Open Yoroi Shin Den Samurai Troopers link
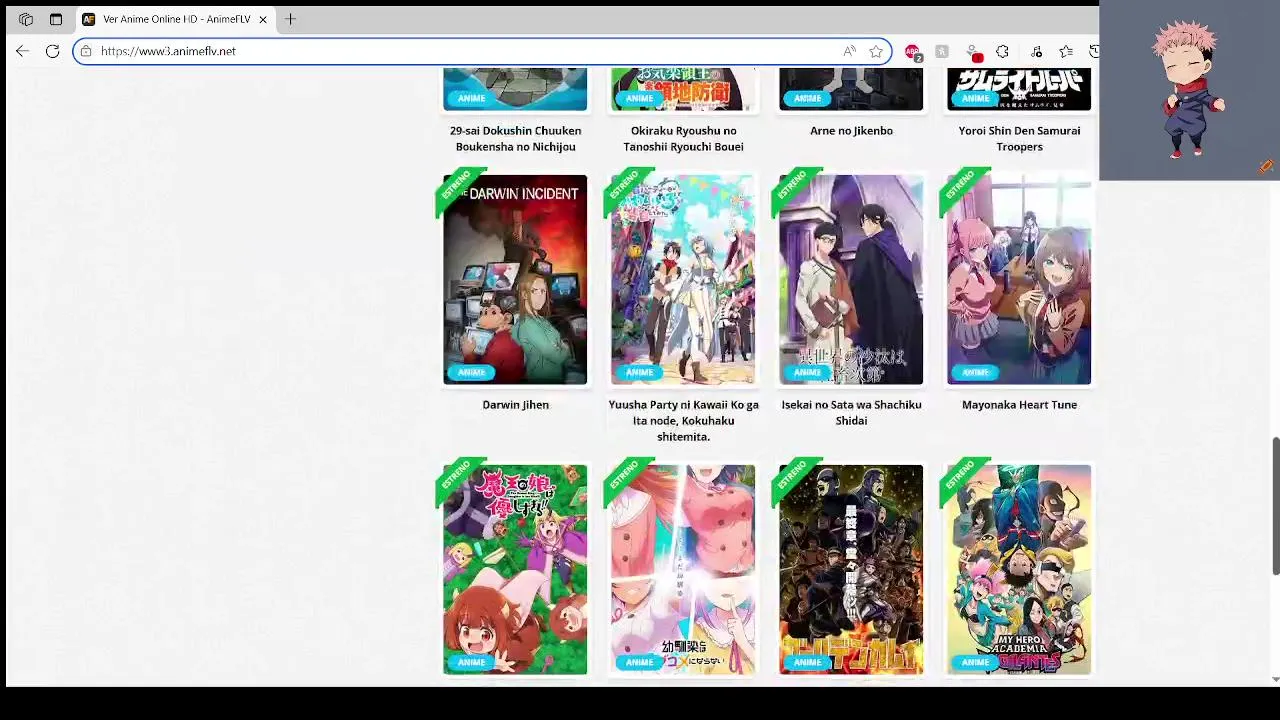1280x720 pixels. [x=1019, y=139]
